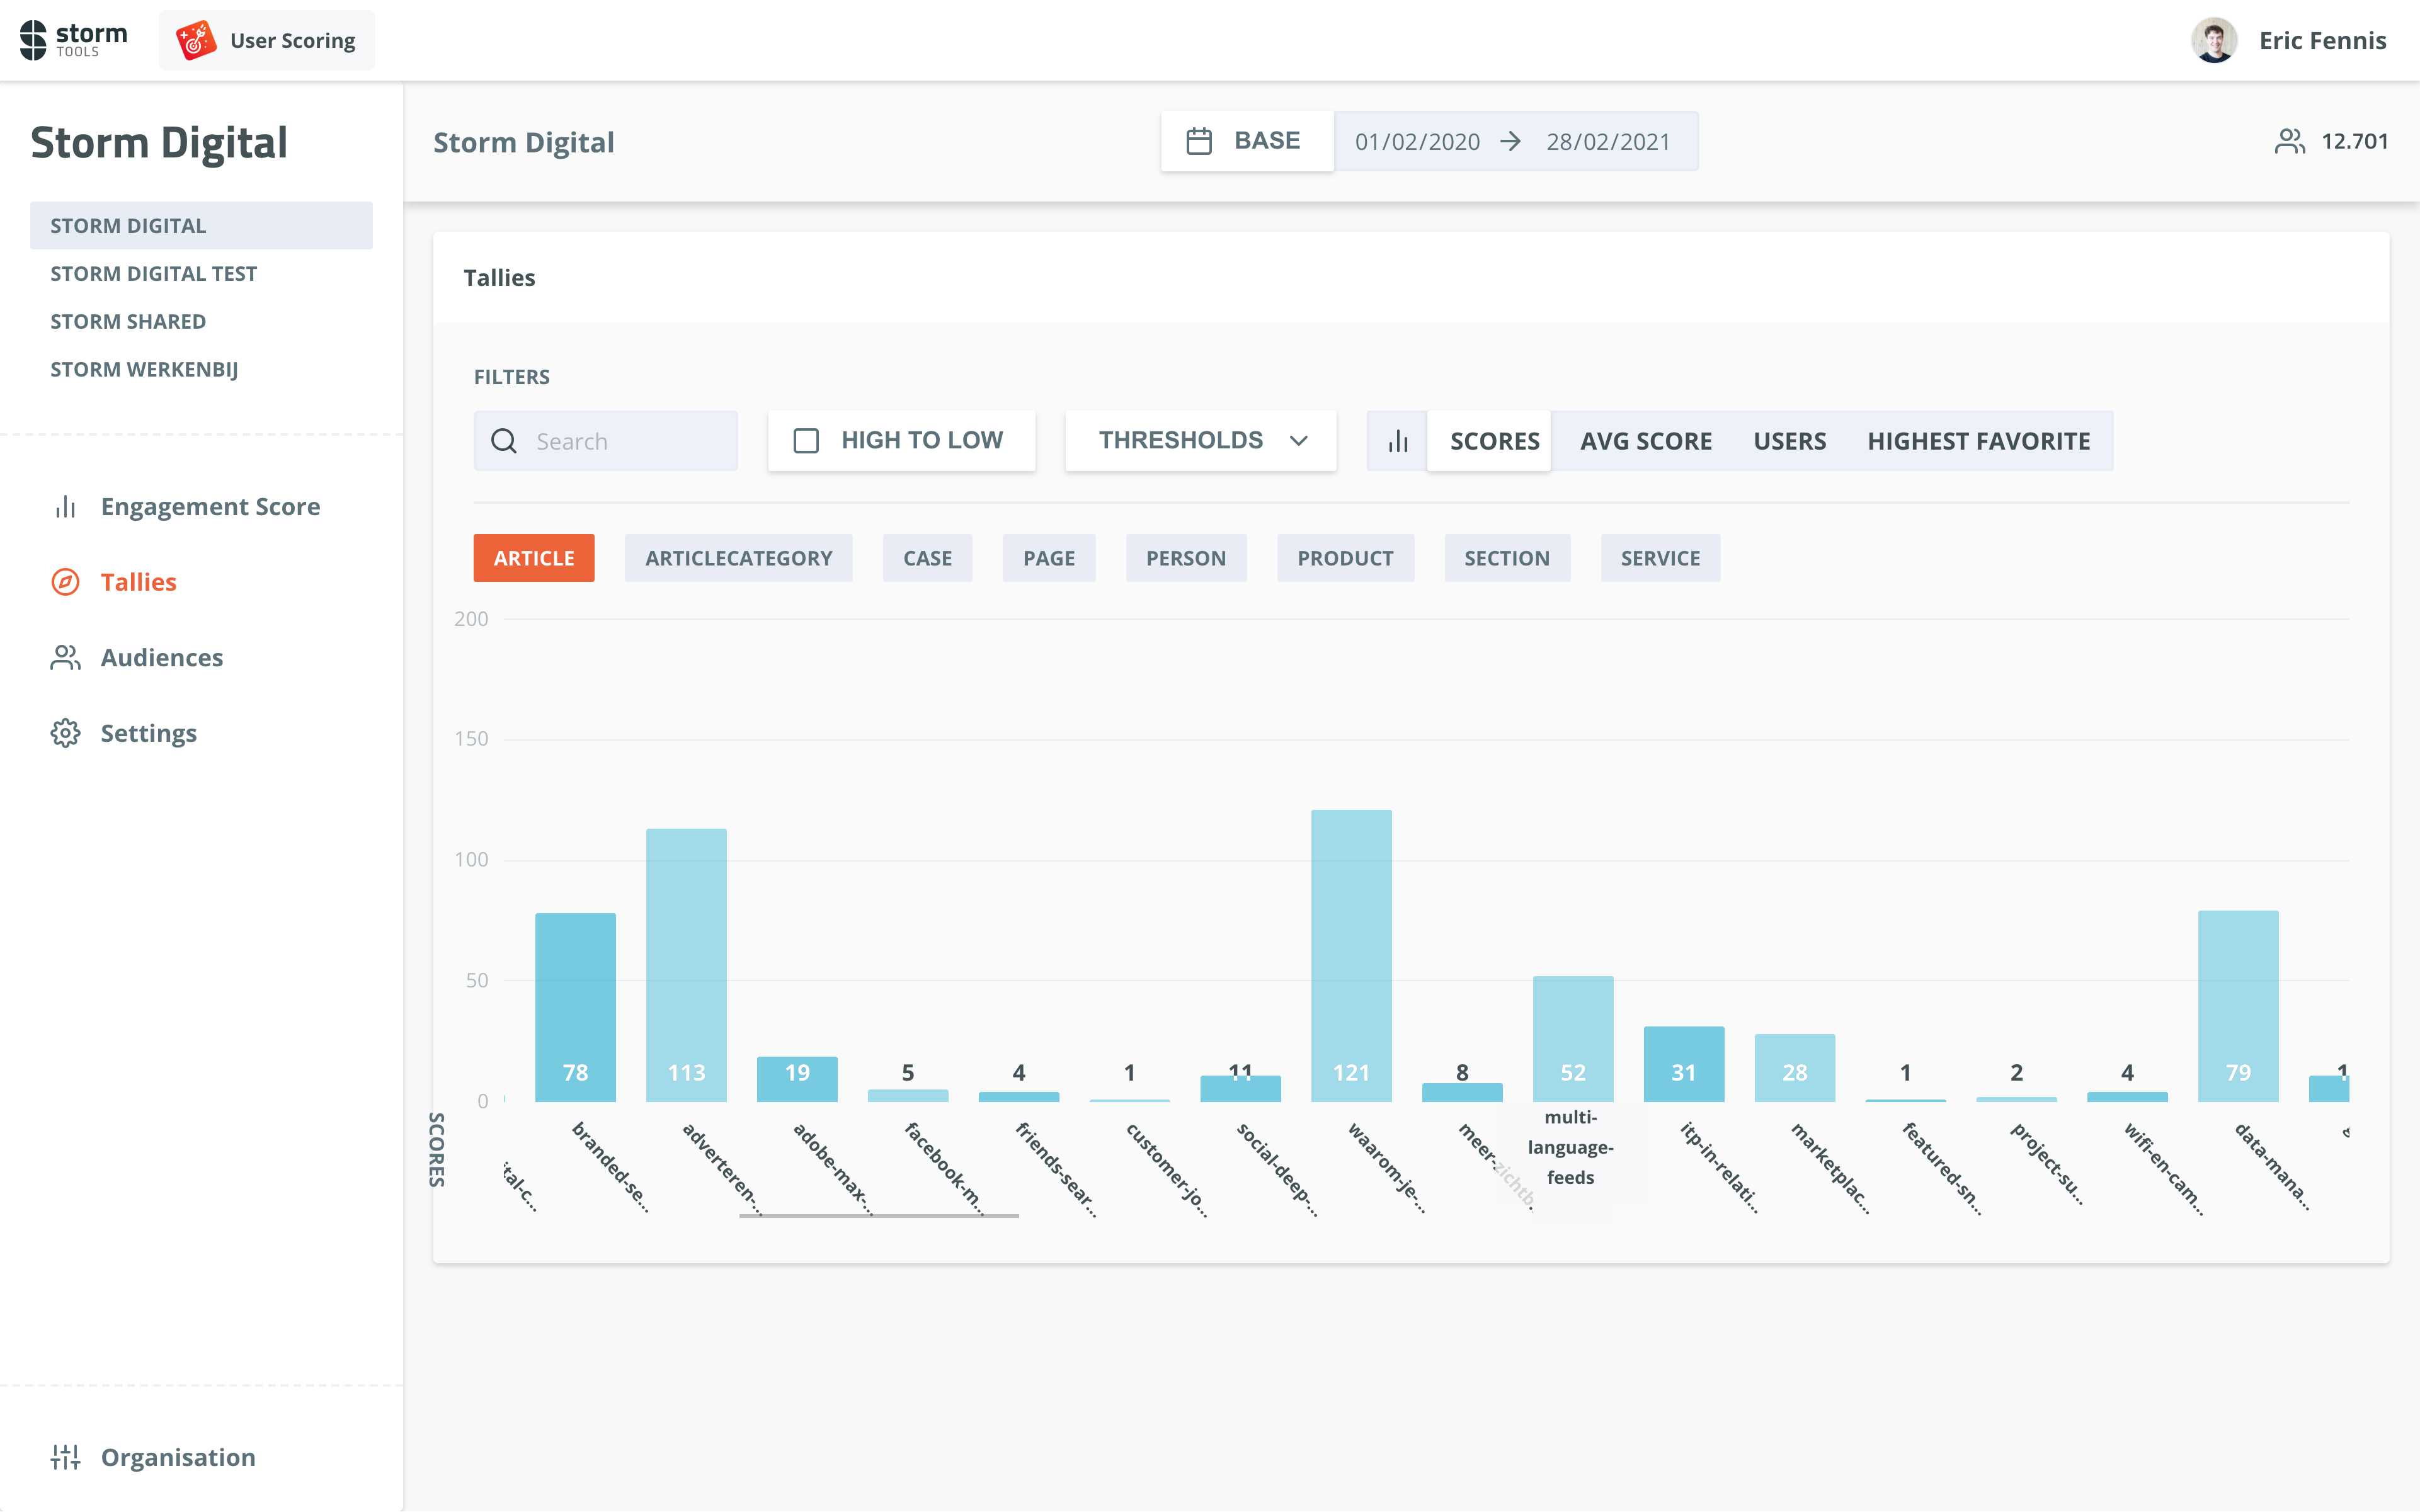This screenshot has height=1512, width=2420.
Task: Toggle the HIGH TO LOW checkbox
Action: pos(806,441)
